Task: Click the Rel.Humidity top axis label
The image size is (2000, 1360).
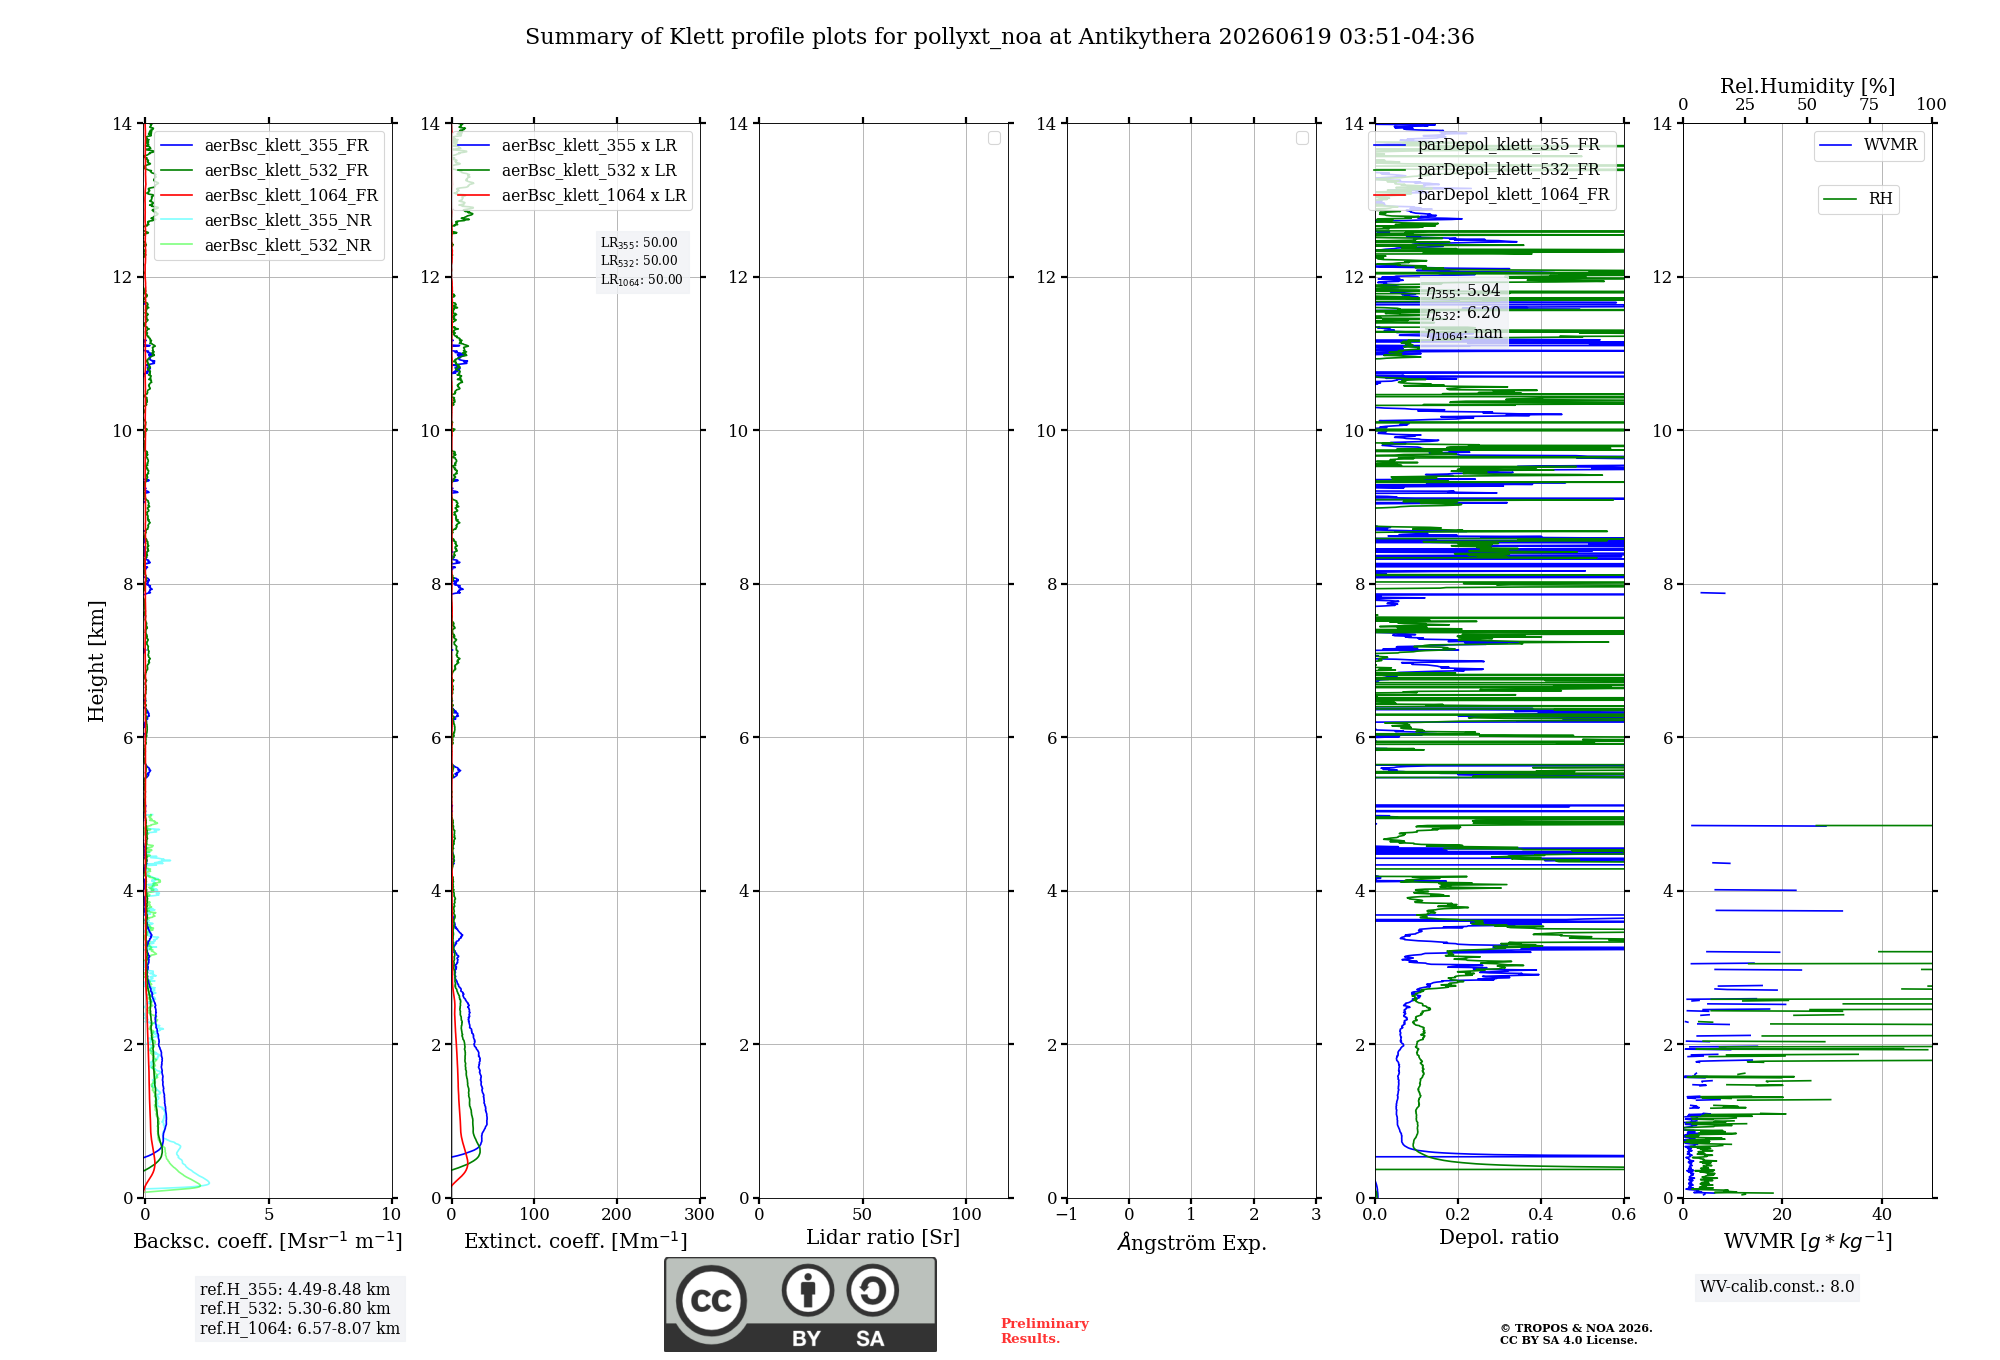Action: click(1807, 86)
